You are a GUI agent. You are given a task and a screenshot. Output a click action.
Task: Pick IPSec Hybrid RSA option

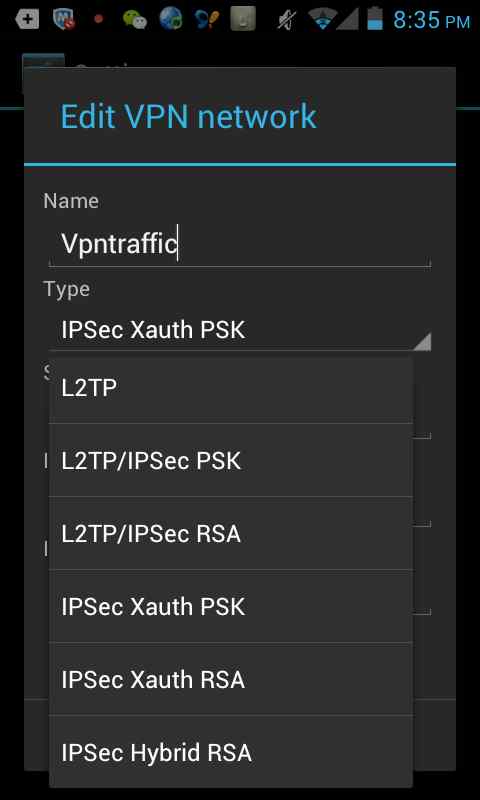(231, 752)
